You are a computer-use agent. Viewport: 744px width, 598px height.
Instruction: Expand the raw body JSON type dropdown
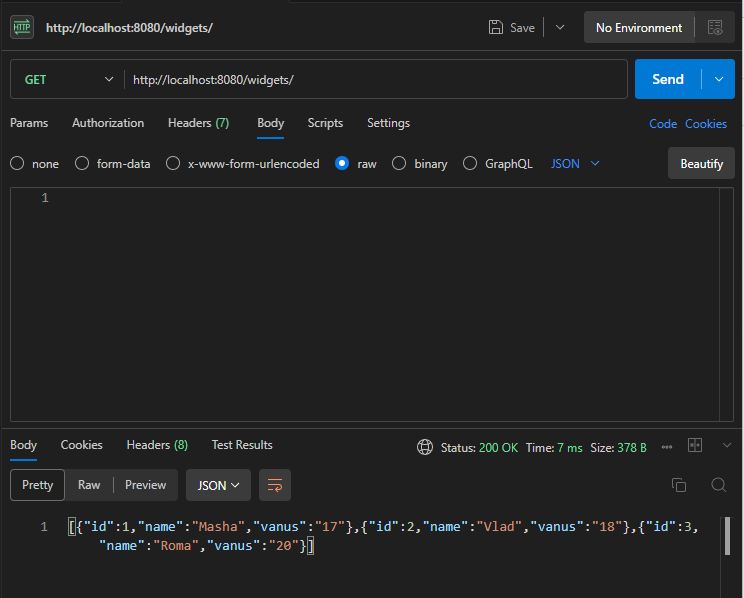(x=576, y=163)
